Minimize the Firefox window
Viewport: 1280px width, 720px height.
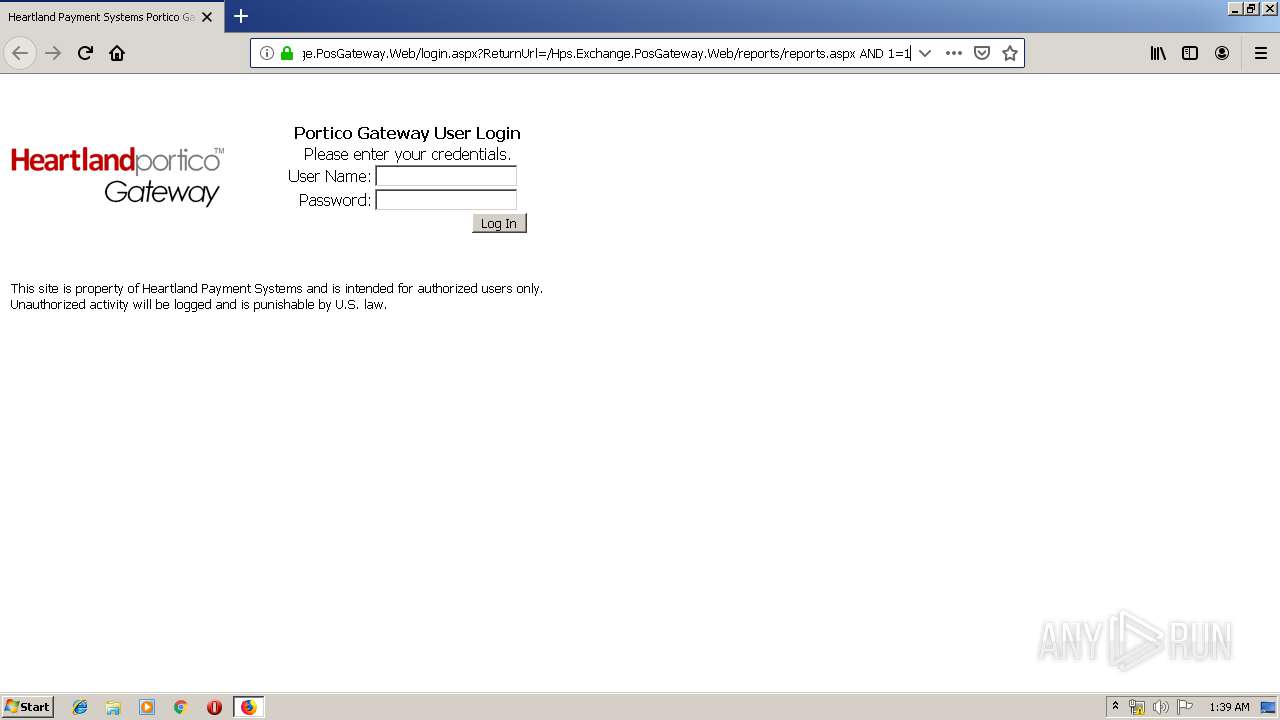tap(1235, 8)
